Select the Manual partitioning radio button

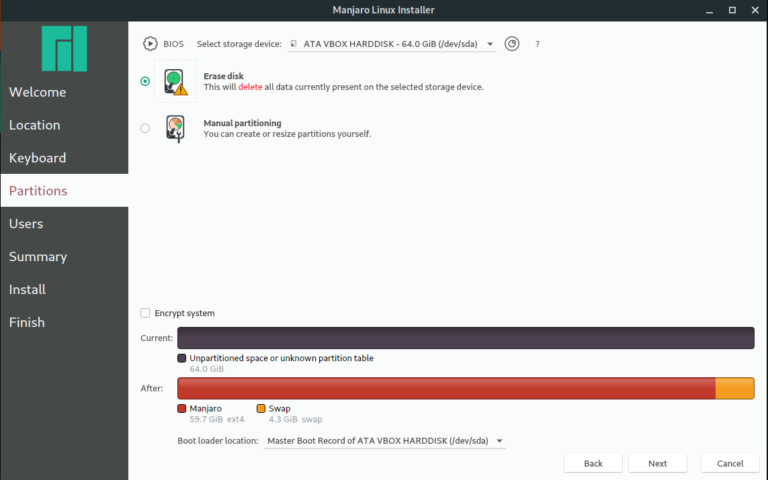pyautogui.click(x=145, y=128)
